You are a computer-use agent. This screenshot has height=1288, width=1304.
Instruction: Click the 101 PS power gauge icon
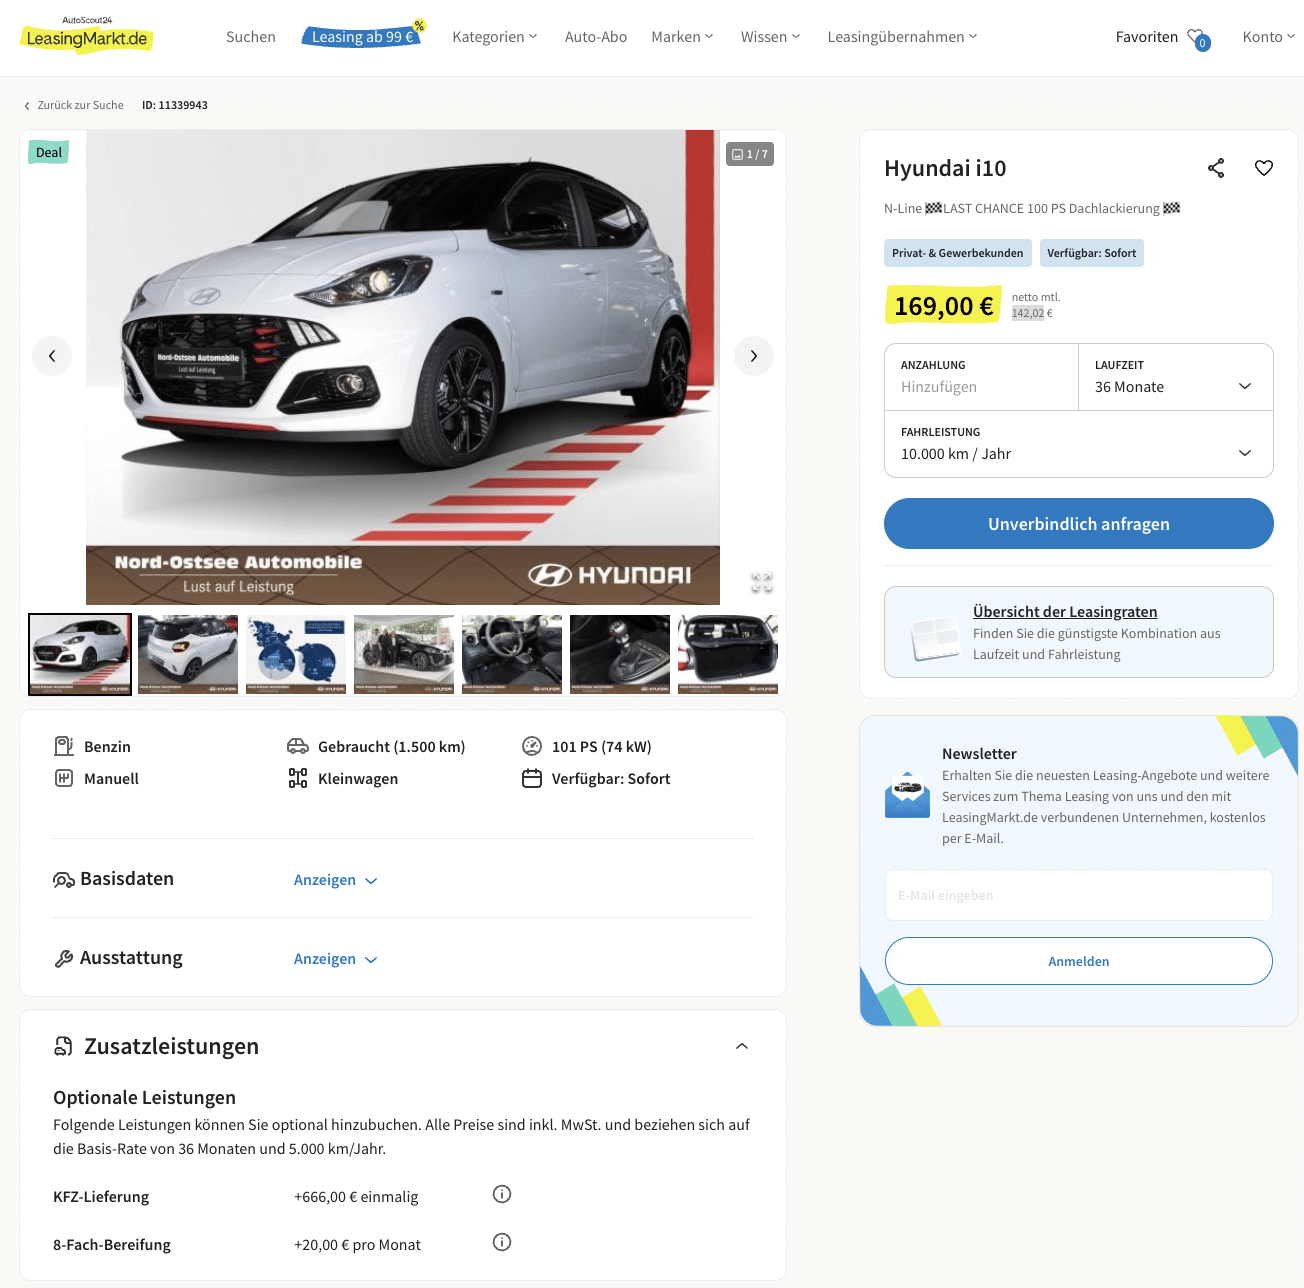532,746
